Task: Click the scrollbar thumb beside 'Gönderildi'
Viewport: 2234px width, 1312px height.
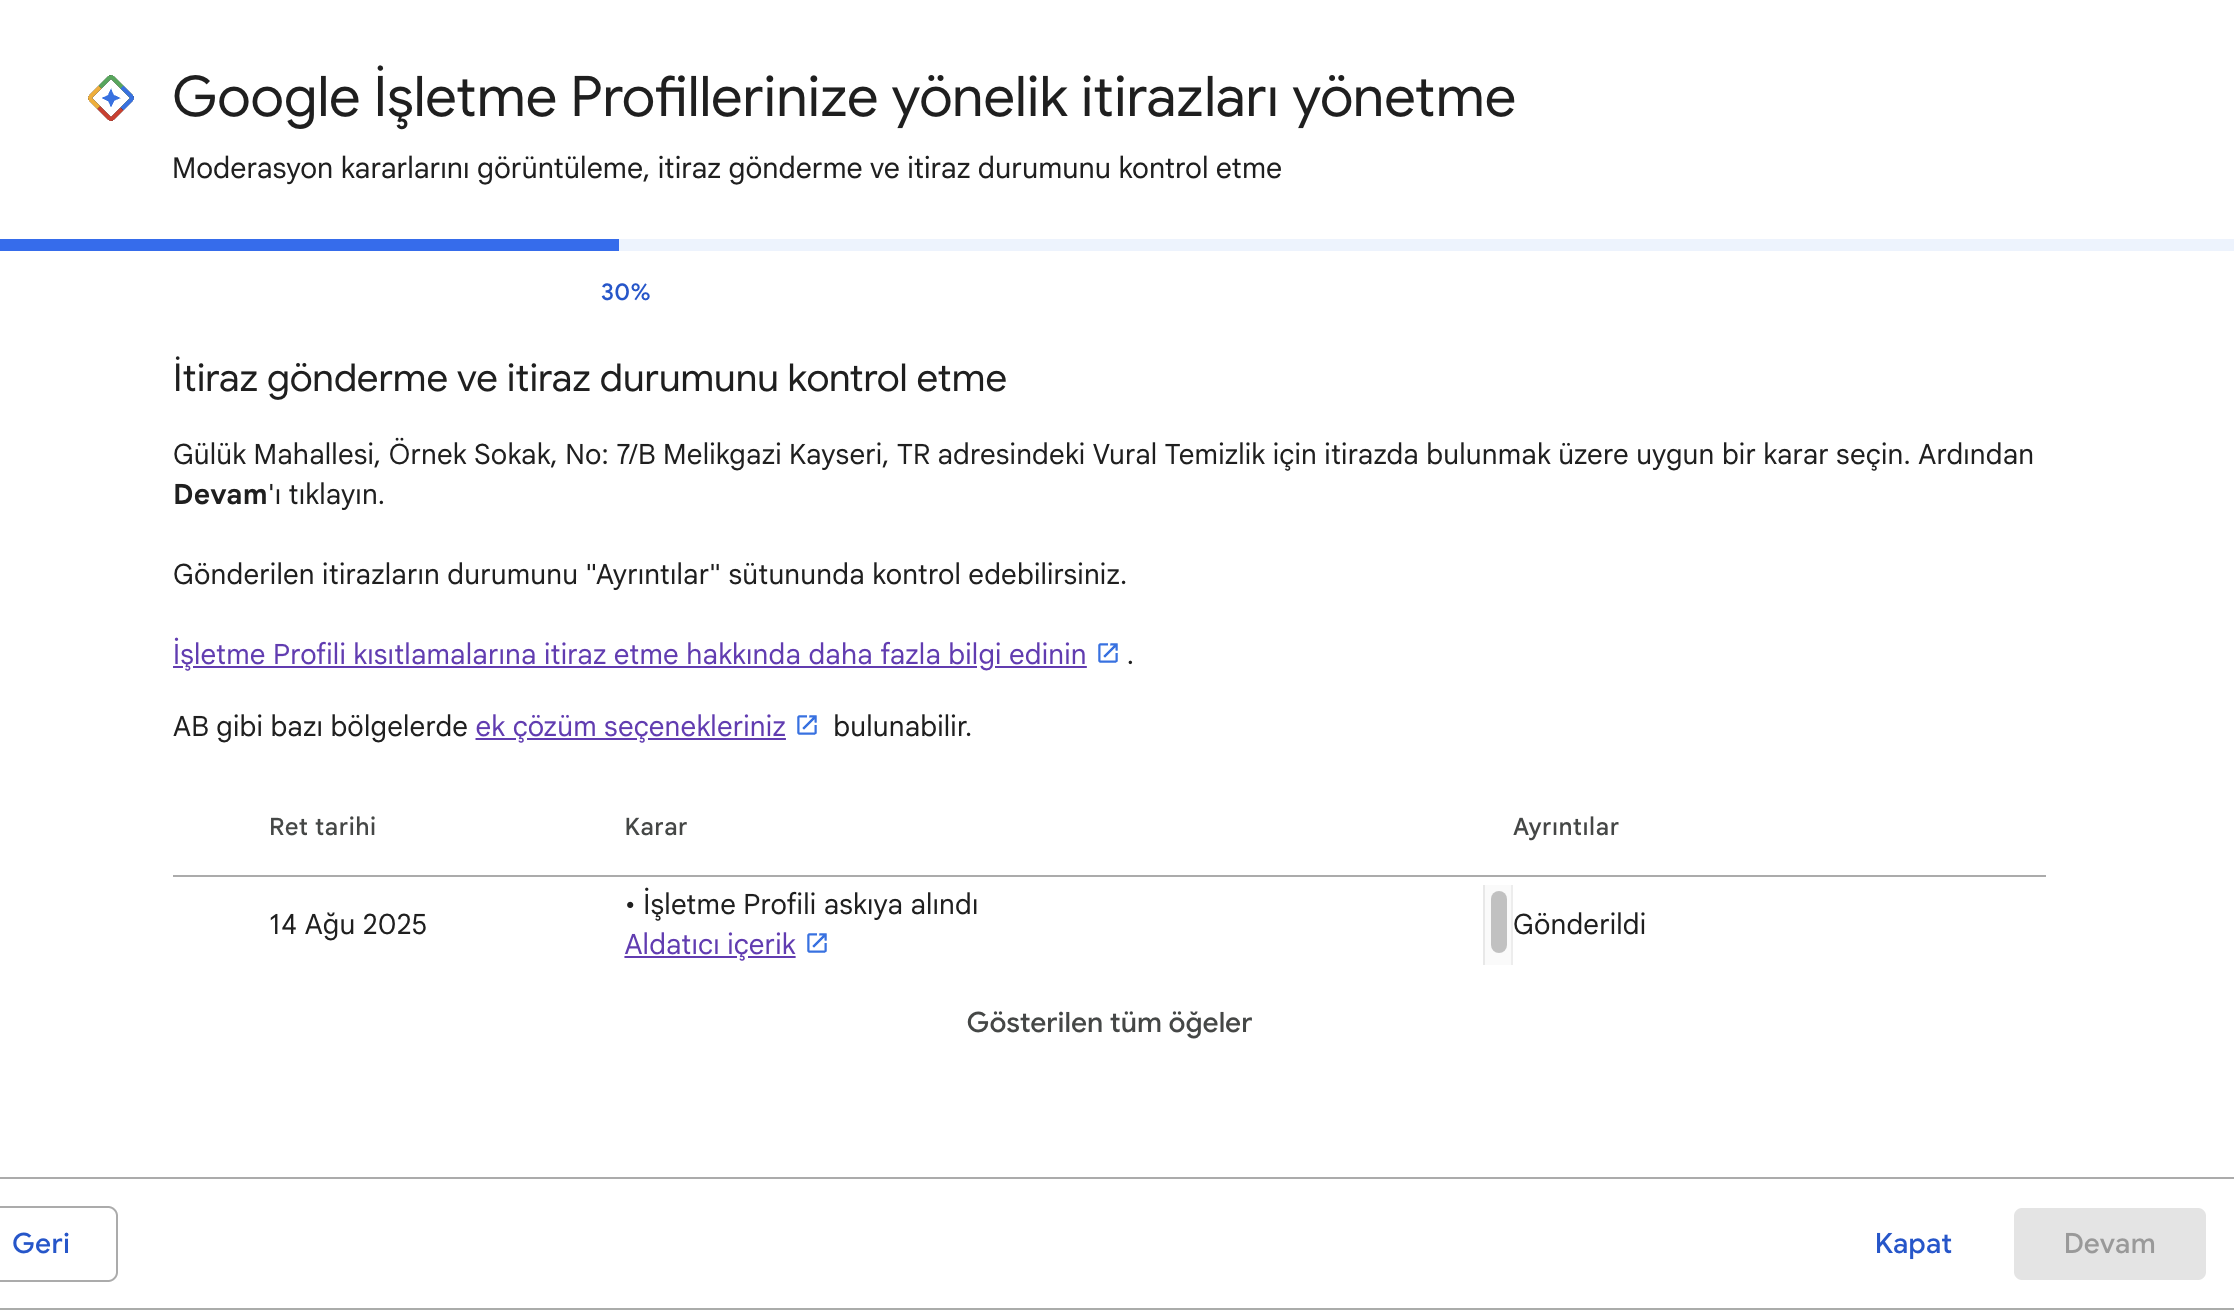Action: 1498,922
